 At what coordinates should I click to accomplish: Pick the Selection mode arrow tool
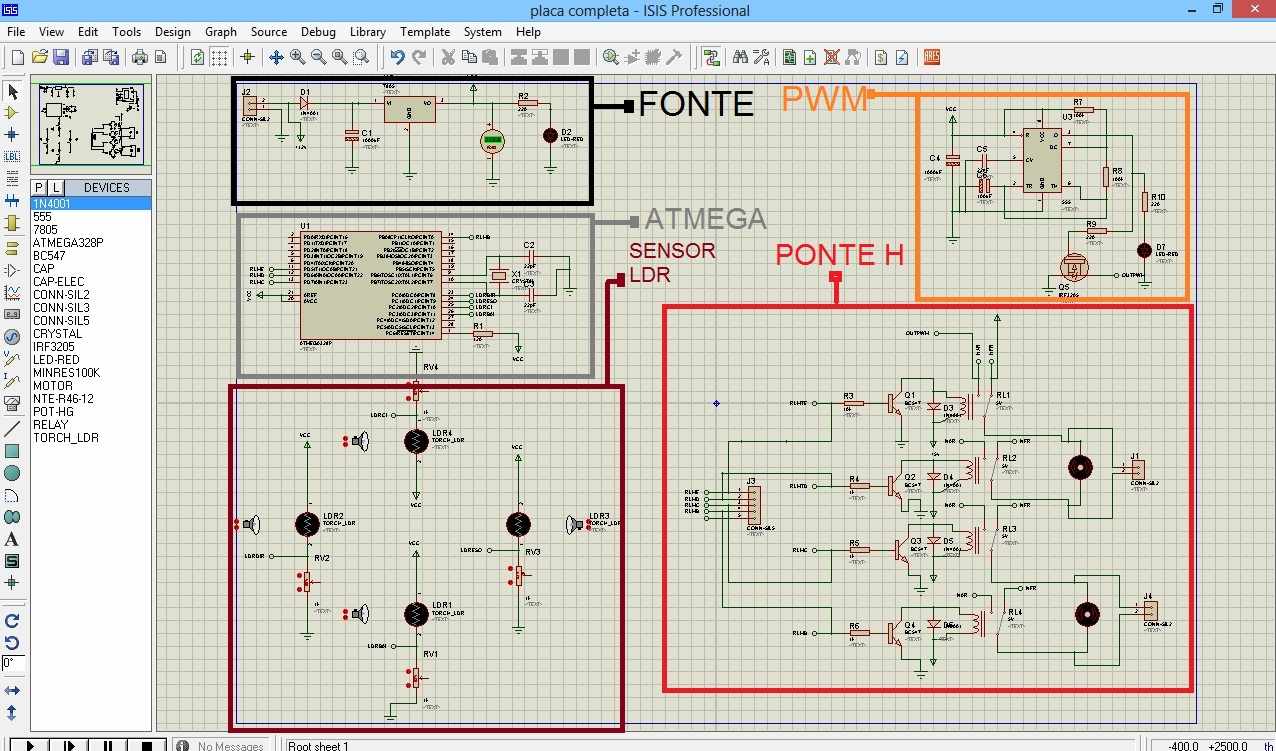click(x=12, y=92)
